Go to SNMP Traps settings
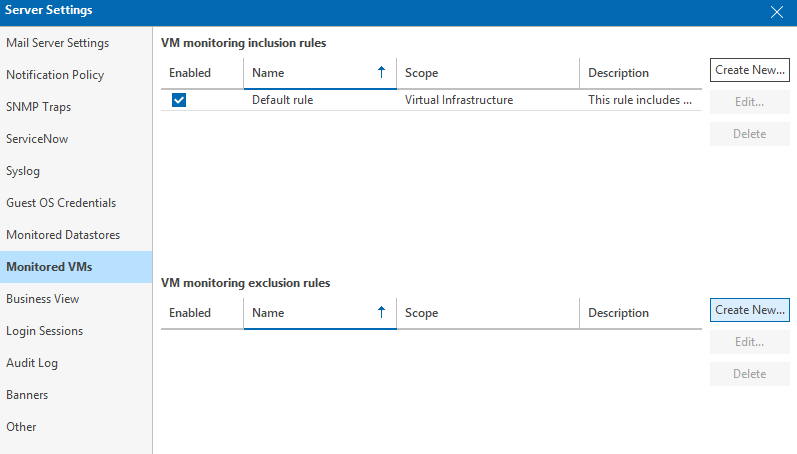 [x=76, y=107]
